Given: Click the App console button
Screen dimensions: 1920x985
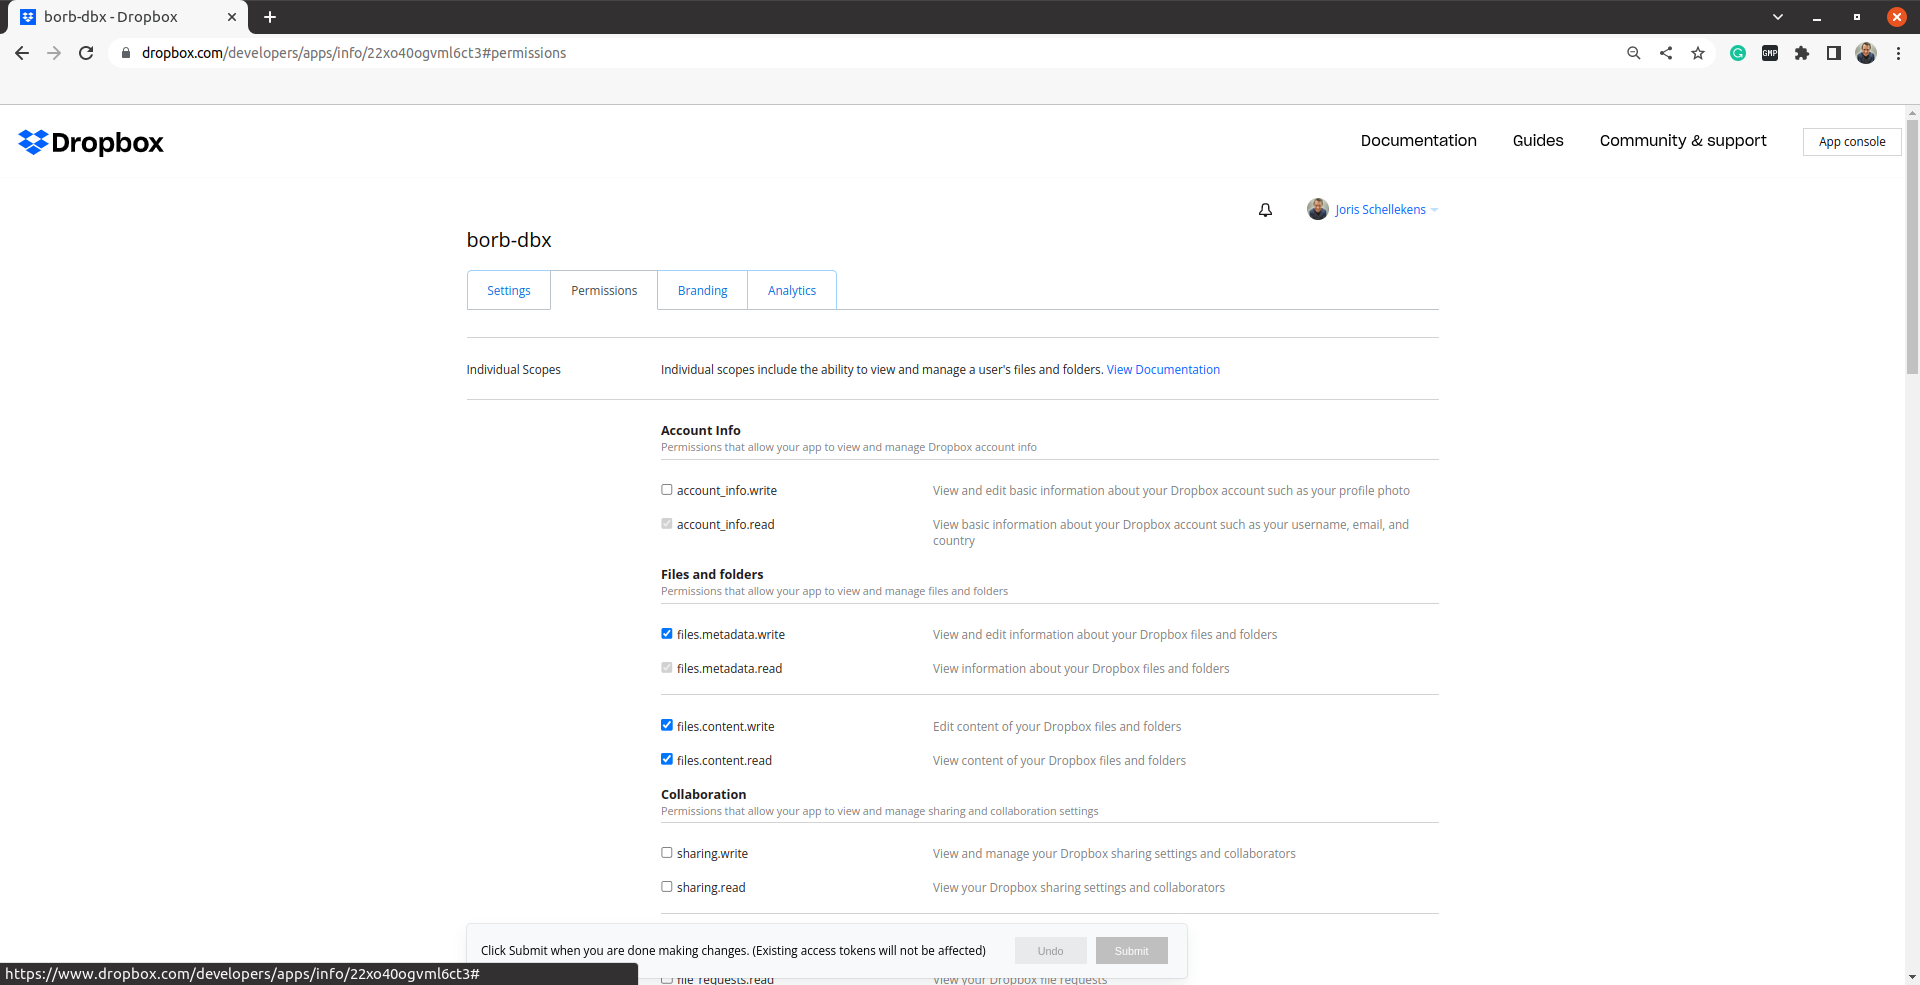Looking at the screenshot, I should coord(1852,142).
